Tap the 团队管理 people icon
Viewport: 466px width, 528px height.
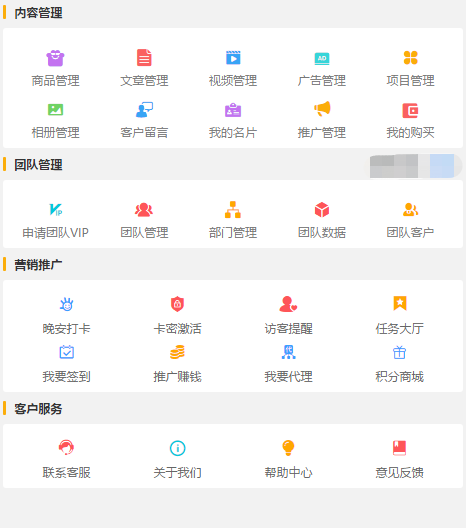pos(144,209)
